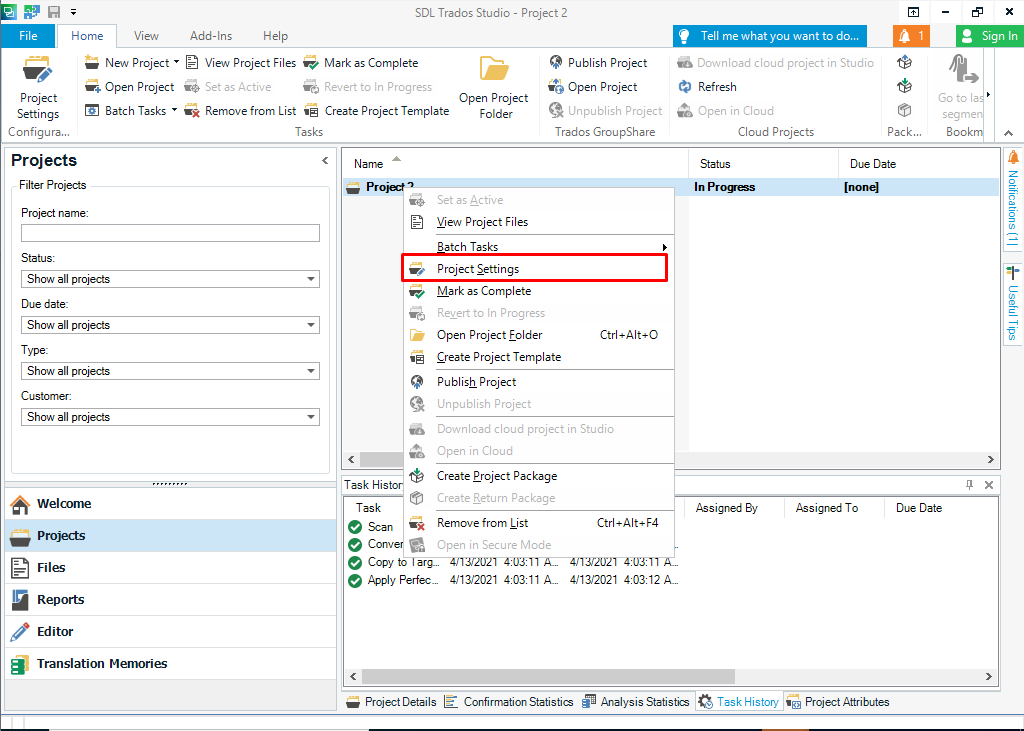Open the Customer filter dropdown
The height and width of the screenshot is (731, 1024).
tap(310, 417)
